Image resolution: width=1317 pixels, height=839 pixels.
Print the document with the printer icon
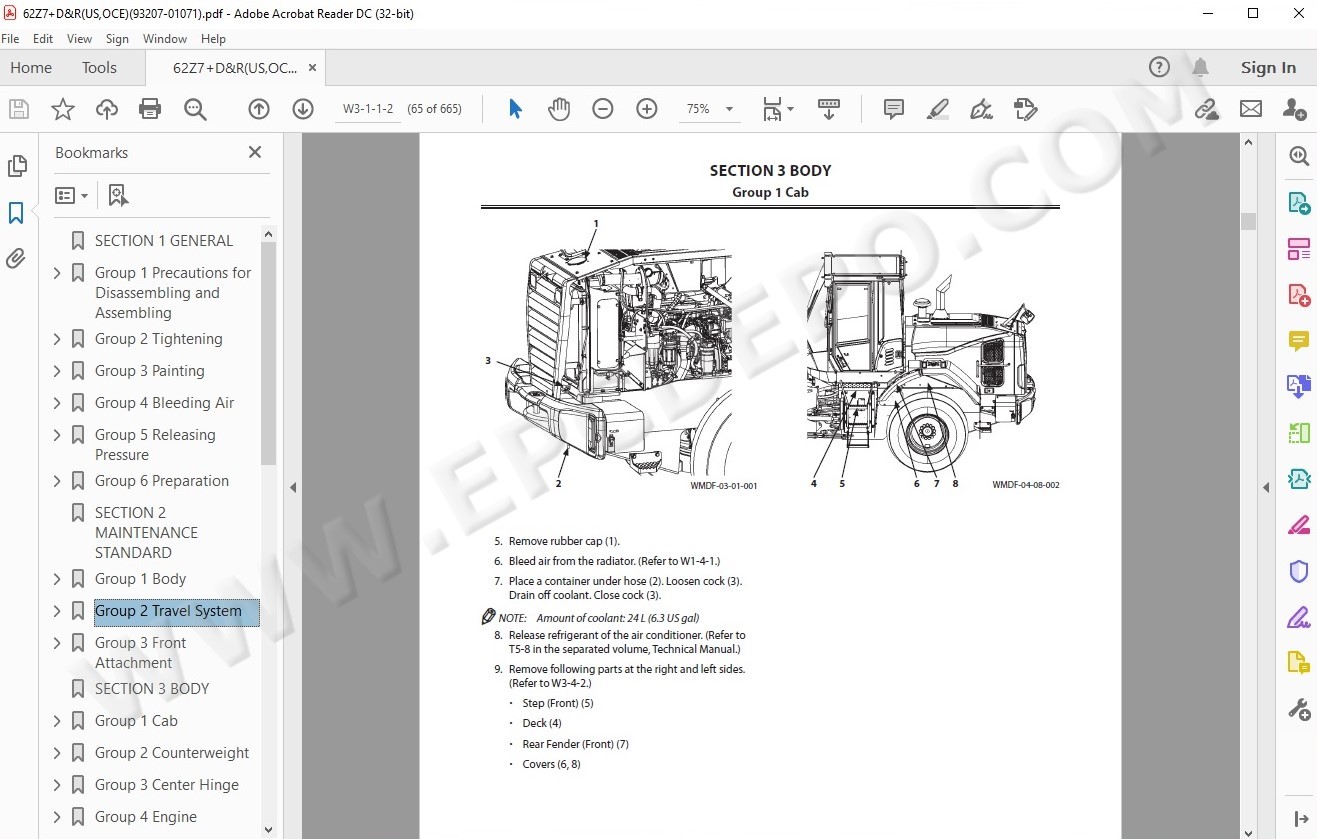[150, 109]
